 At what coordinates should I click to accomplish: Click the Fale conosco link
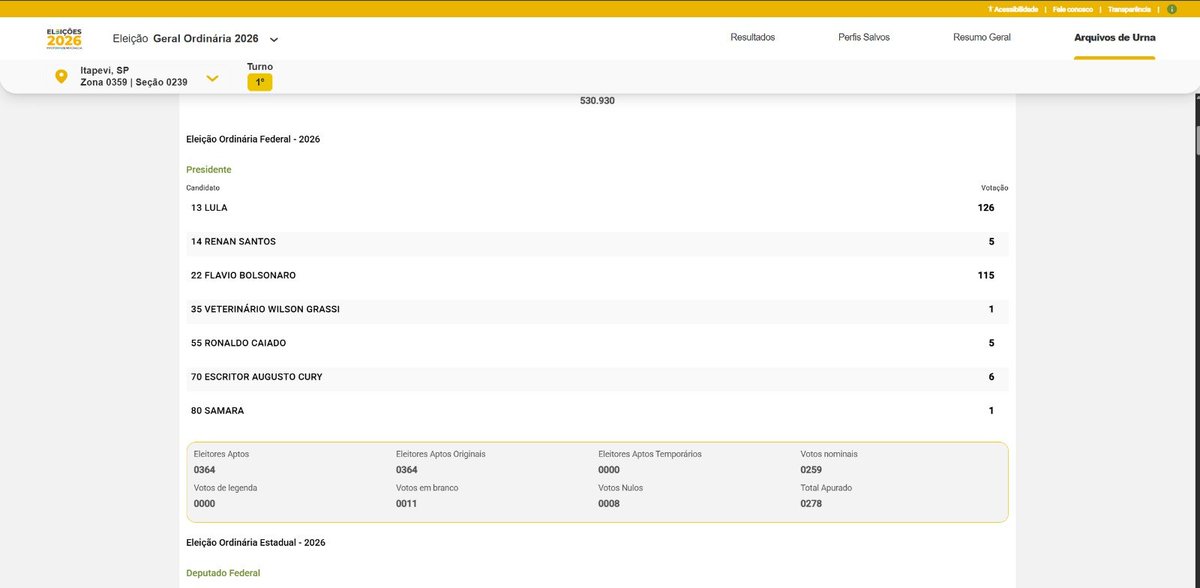(1071, 9)
